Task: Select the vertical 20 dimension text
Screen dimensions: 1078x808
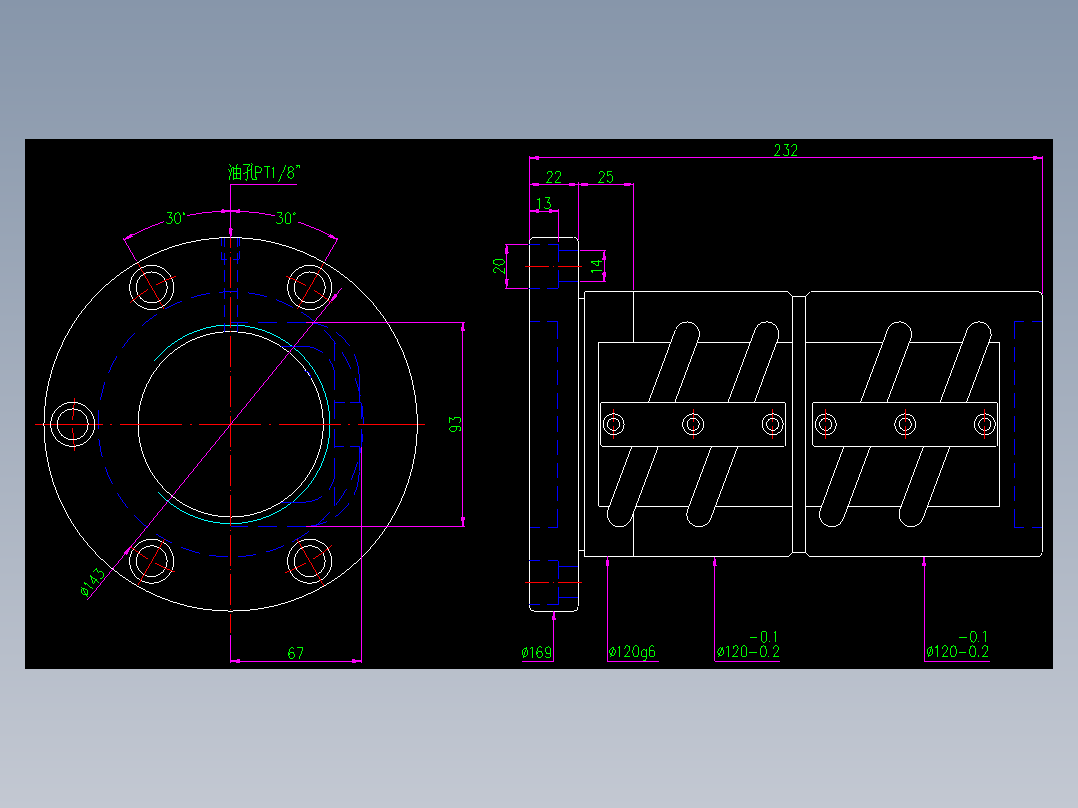Action: click(499, 265)
